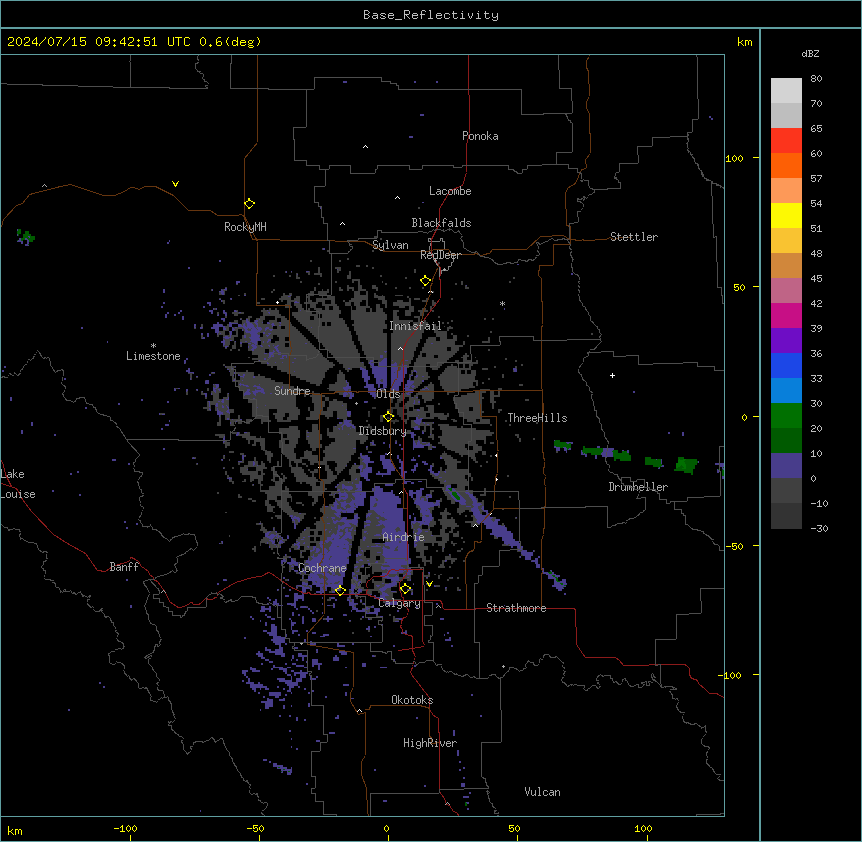Click the Vulcan label
This screenshot has height=842, width=862.
coord(542,792)
